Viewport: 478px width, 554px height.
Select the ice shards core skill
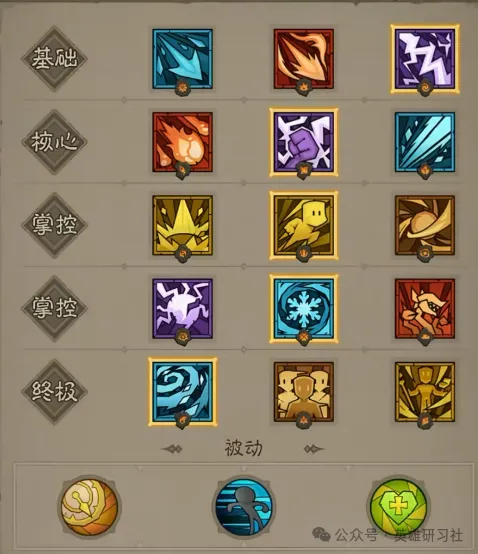coord(425,142)
